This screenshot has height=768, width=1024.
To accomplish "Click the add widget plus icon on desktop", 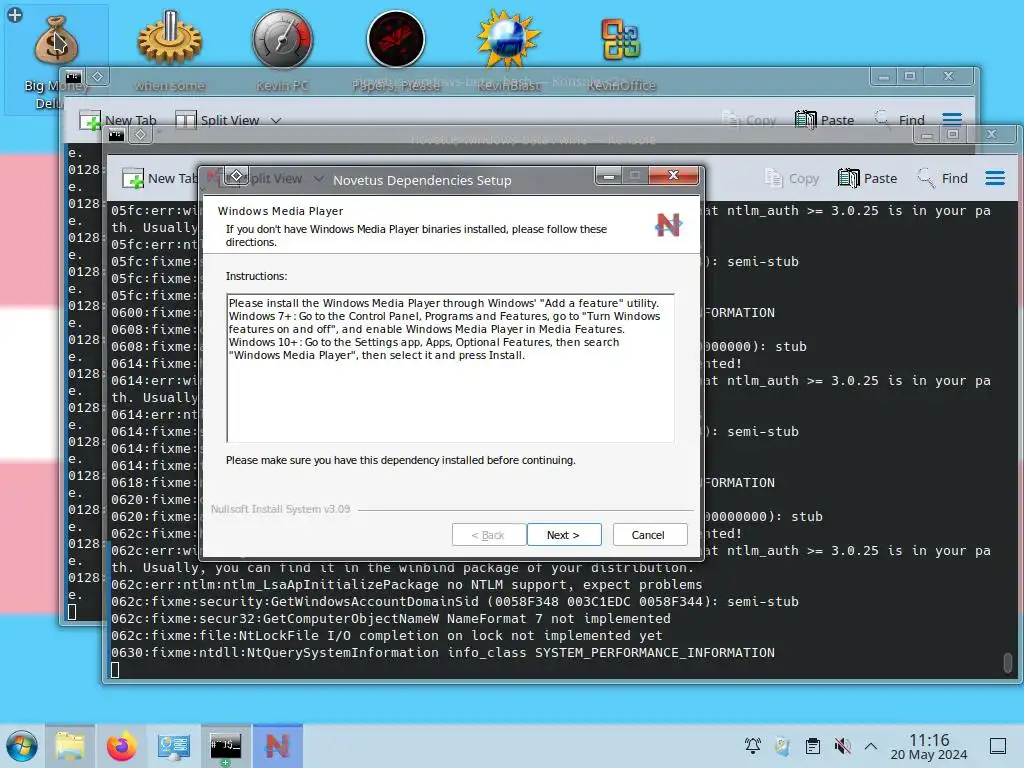I will pyautogui.click(x=14, y=14).
